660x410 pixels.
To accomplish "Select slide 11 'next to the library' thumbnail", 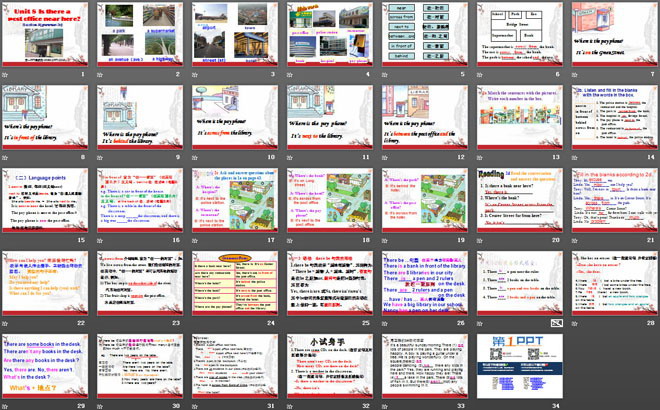I will [330, 117].
